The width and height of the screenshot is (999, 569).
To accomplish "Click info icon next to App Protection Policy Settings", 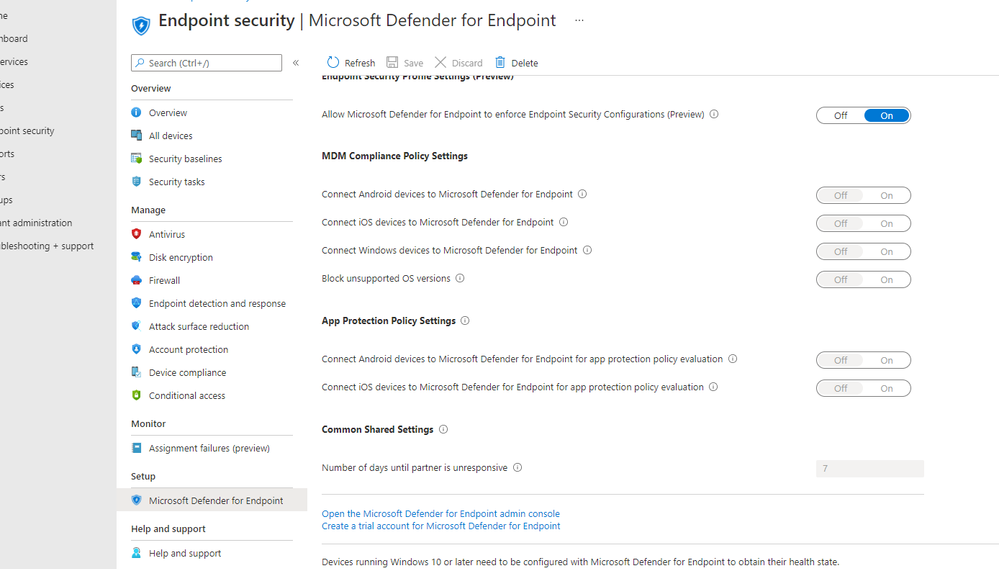I will pyautogui.click(x=465, y=321).
